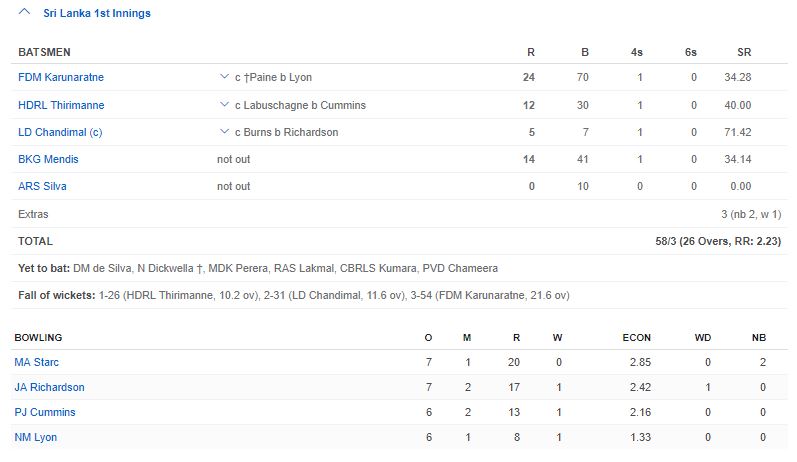Open bowler PJ Cummins profile
This screenshot has height=462, width=797.
click(44, 412)
